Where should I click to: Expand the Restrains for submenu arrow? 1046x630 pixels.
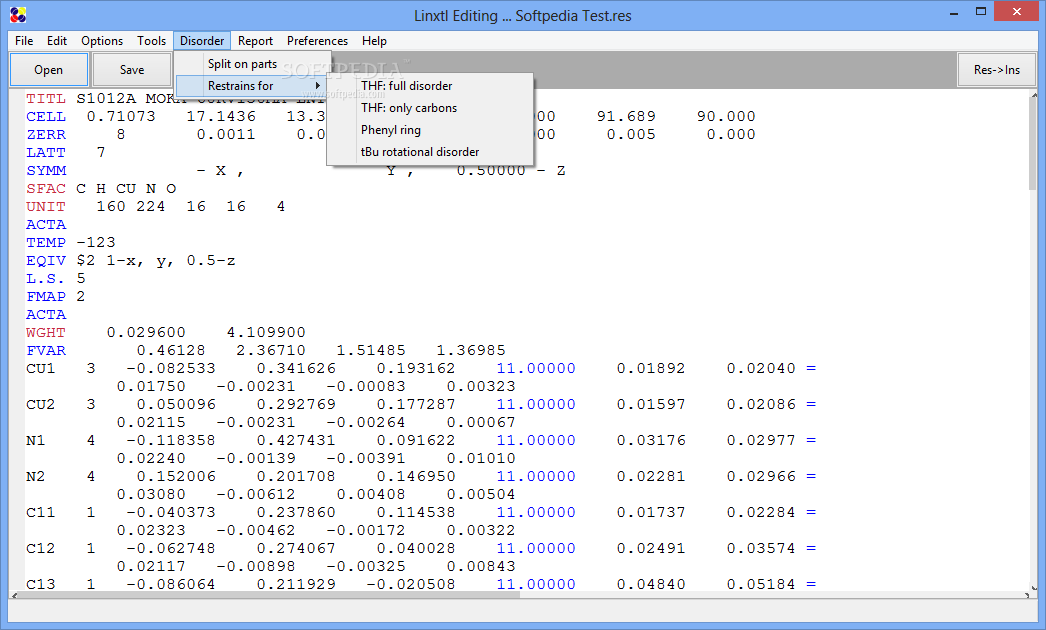click(x=318, y=85)
